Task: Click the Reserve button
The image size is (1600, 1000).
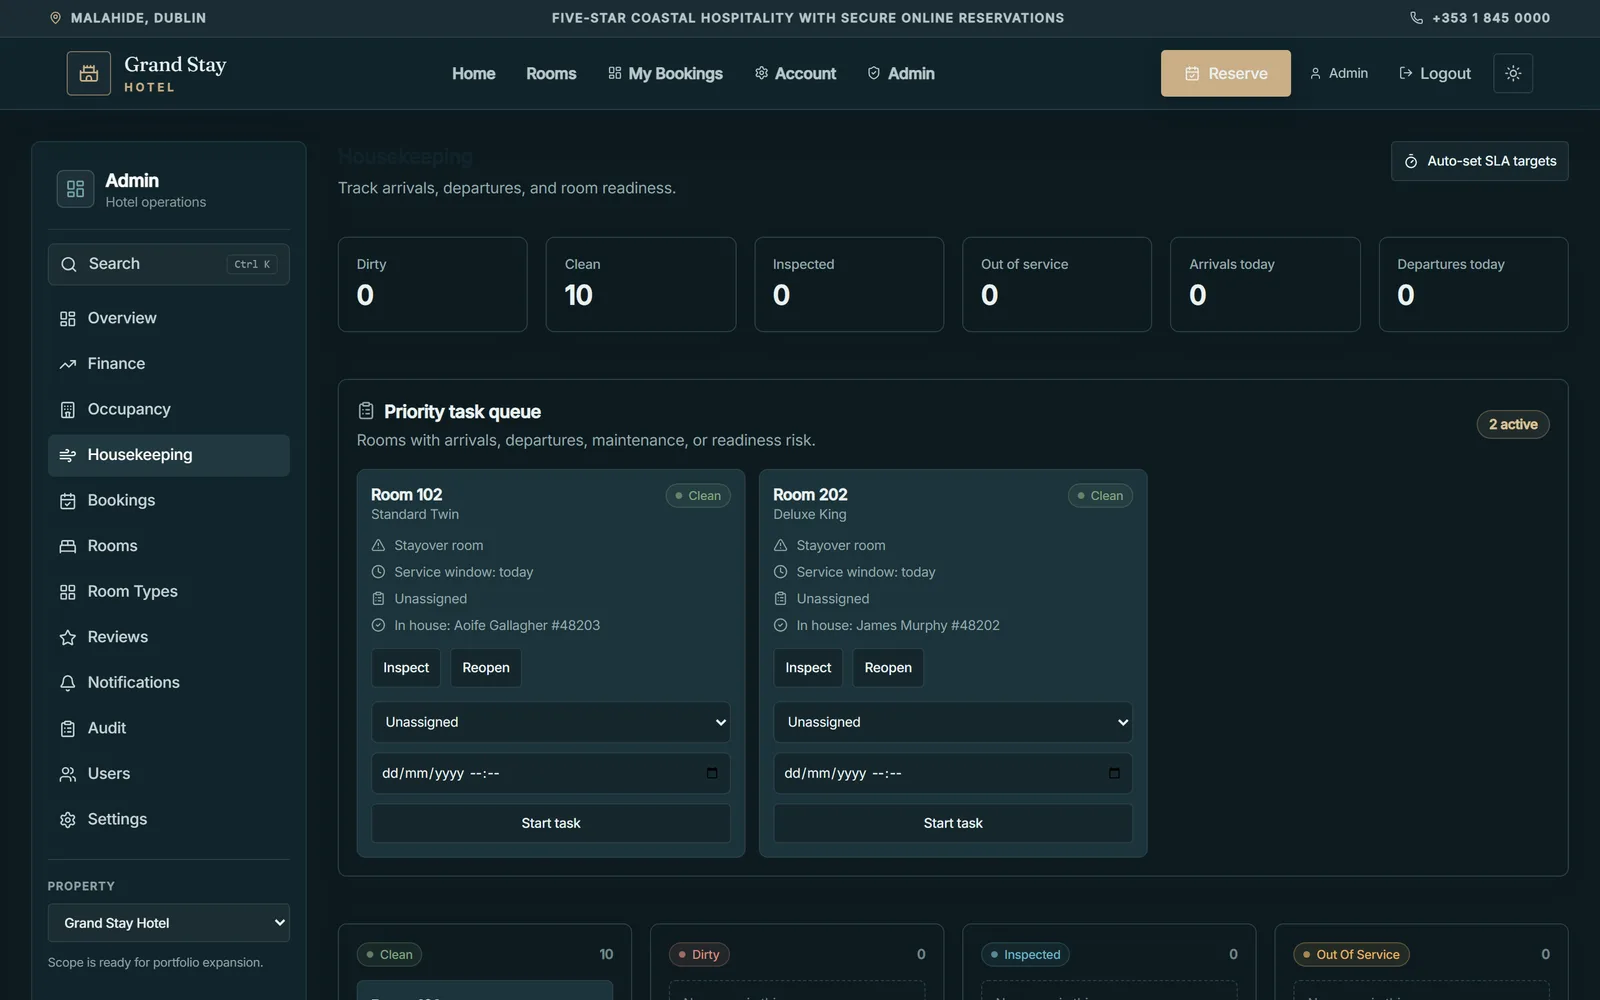Action: point(1226,73)
